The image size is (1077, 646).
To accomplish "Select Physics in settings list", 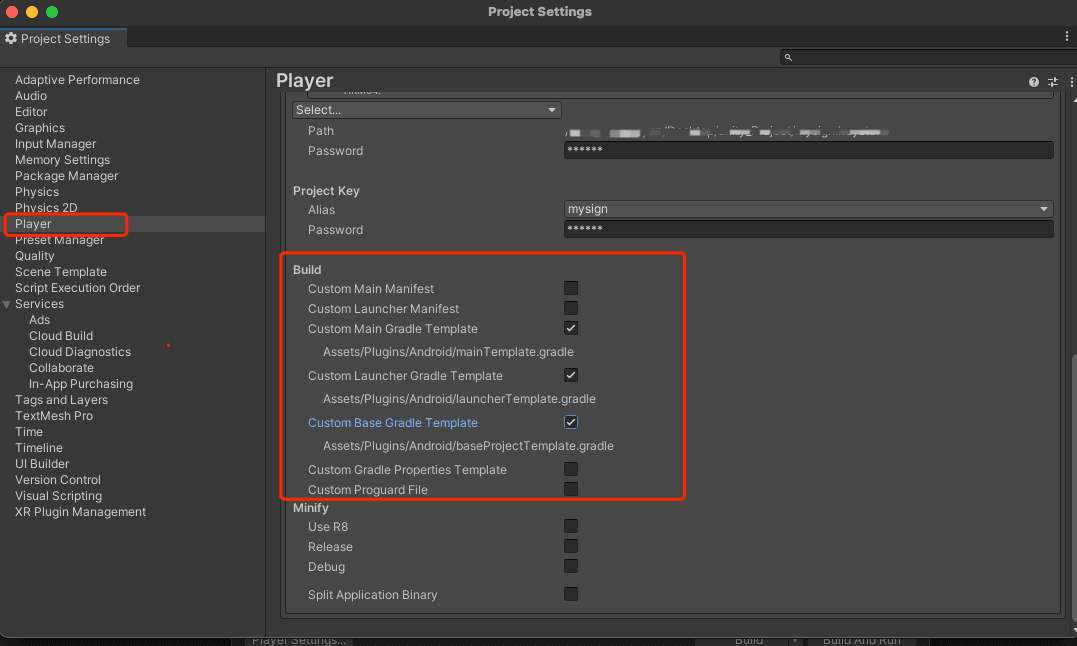I will click(37, 192).
